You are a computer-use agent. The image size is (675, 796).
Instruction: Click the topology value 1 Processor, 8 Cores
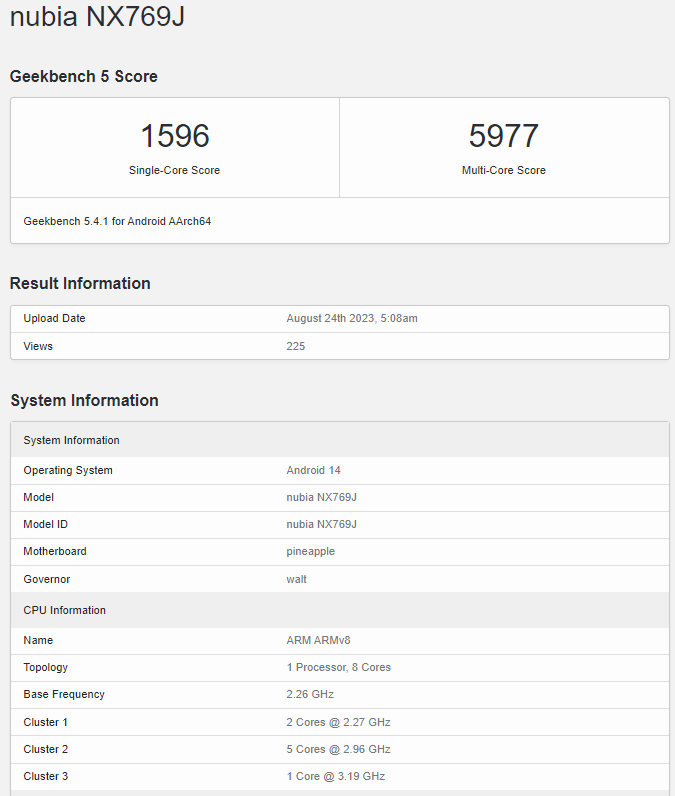click(x=338, y=667)
